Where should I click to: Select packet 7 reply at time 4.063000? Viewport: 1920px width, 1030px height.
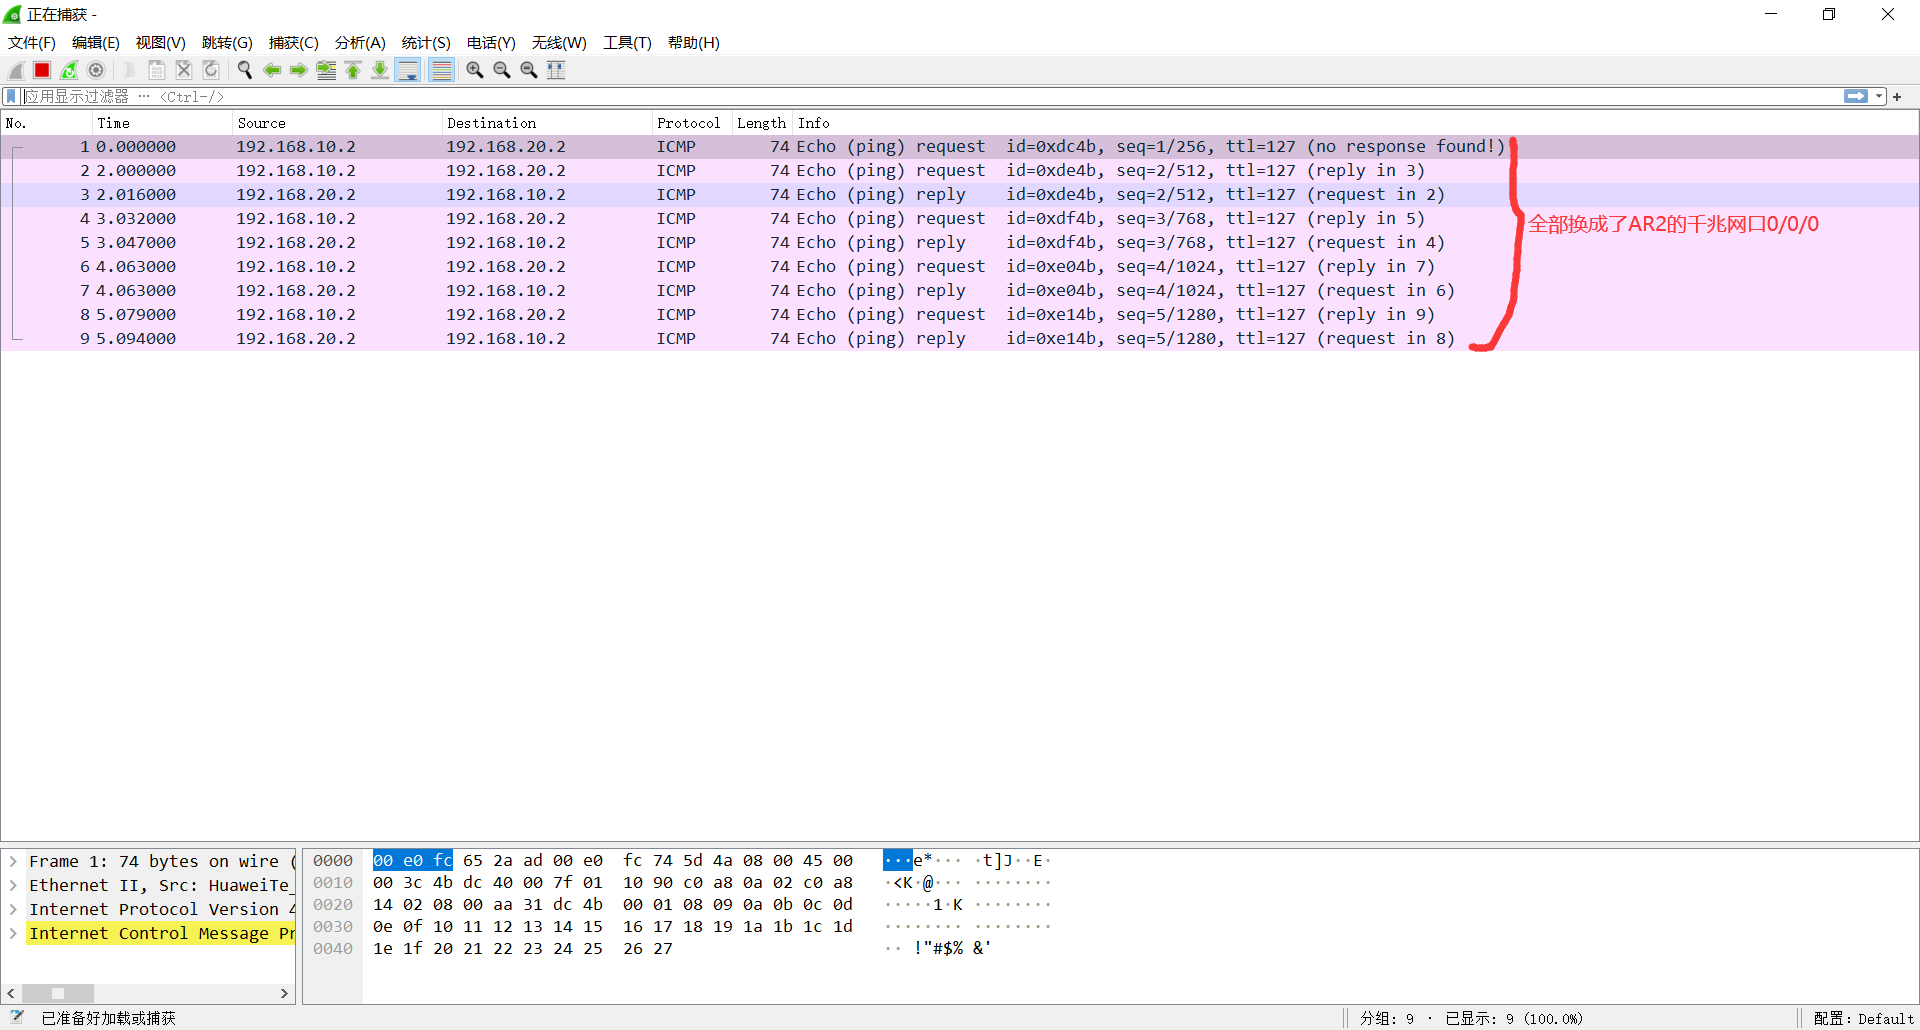tap(960, 291)
